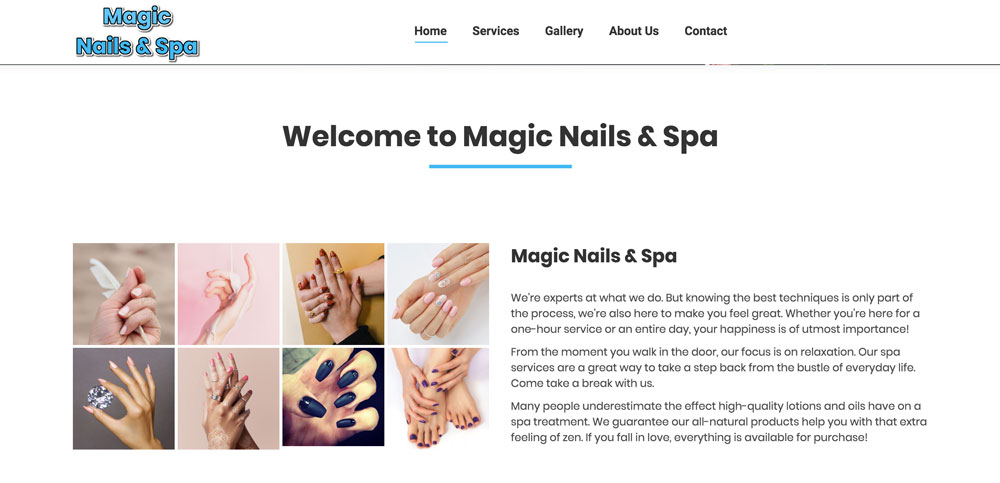Open the Contact page
The width and height of the screenshot is (1000, 483).
point(705,31)
